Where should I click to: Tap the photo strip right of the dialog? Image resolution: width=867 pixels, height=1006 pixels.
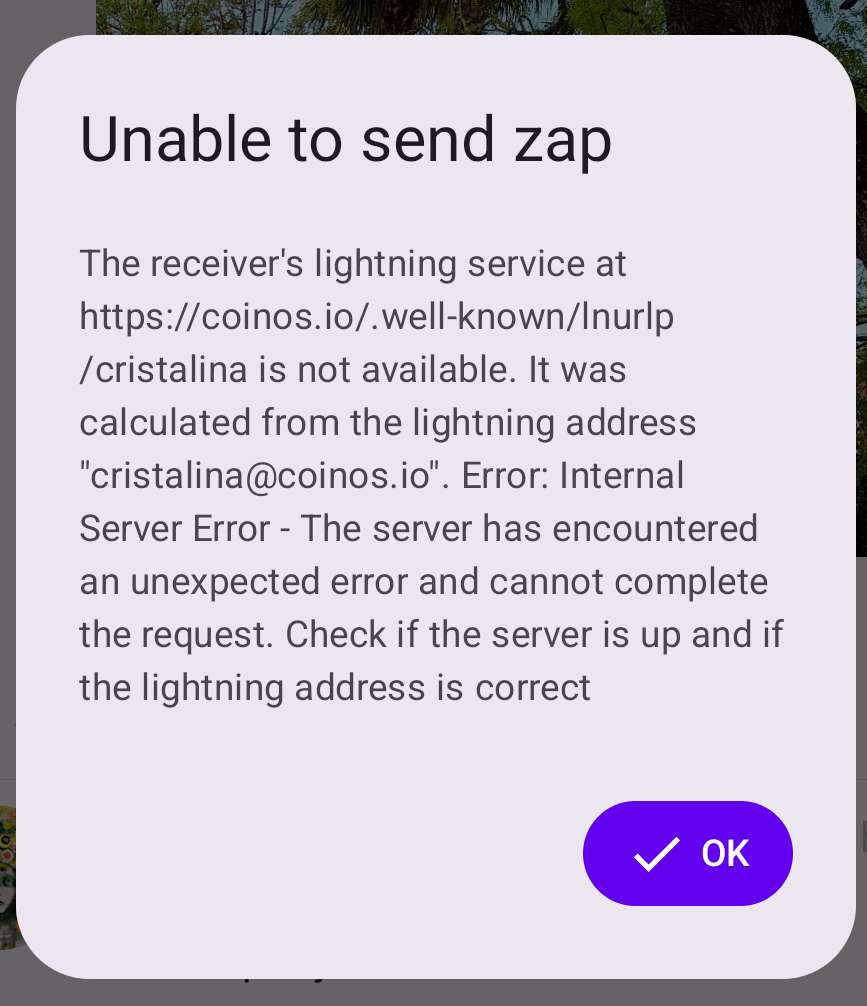(862, 289)
